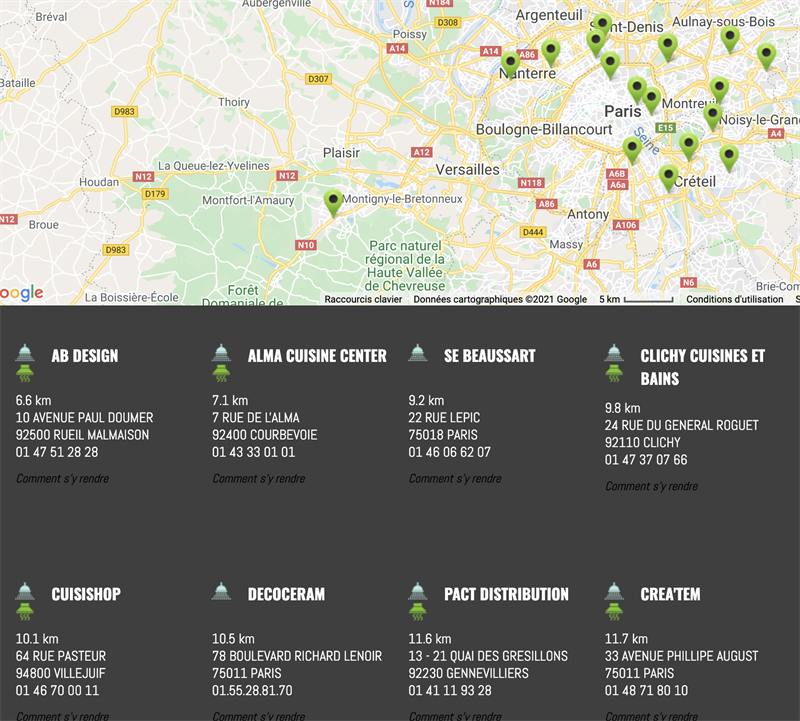
Task: Click phone number 01 41 11 93 28
Action: click(x=450, y=690)
